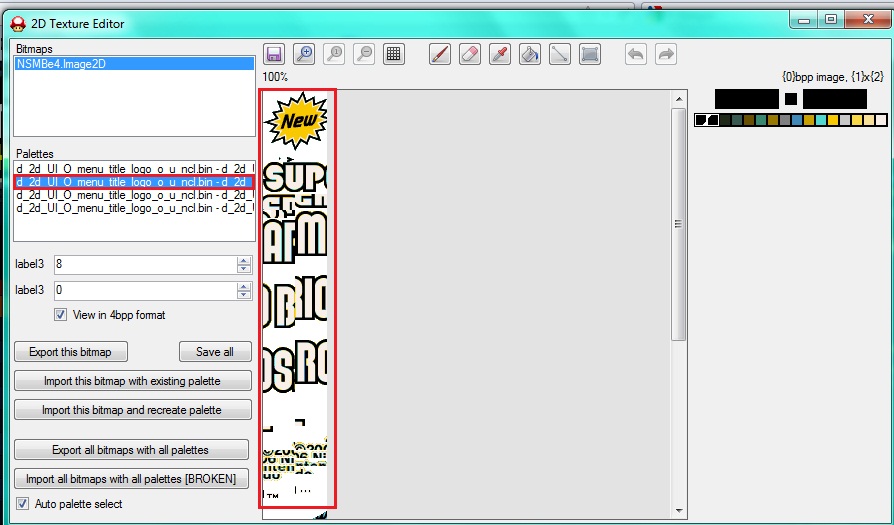Decrease the label3 value 0 spinner
Viewport: 894px width, 525px height.
click(x=244, y=294)
